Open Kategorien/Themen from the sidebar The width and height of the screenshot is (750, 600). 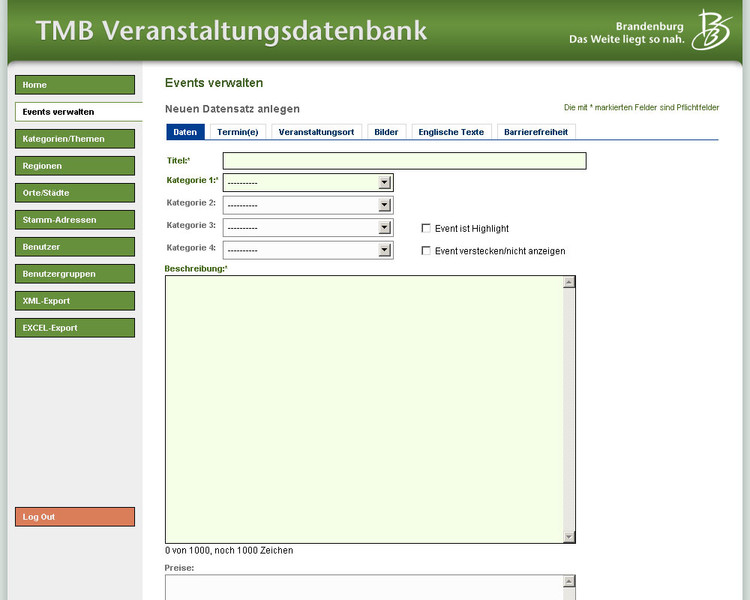tap(75, 139)
